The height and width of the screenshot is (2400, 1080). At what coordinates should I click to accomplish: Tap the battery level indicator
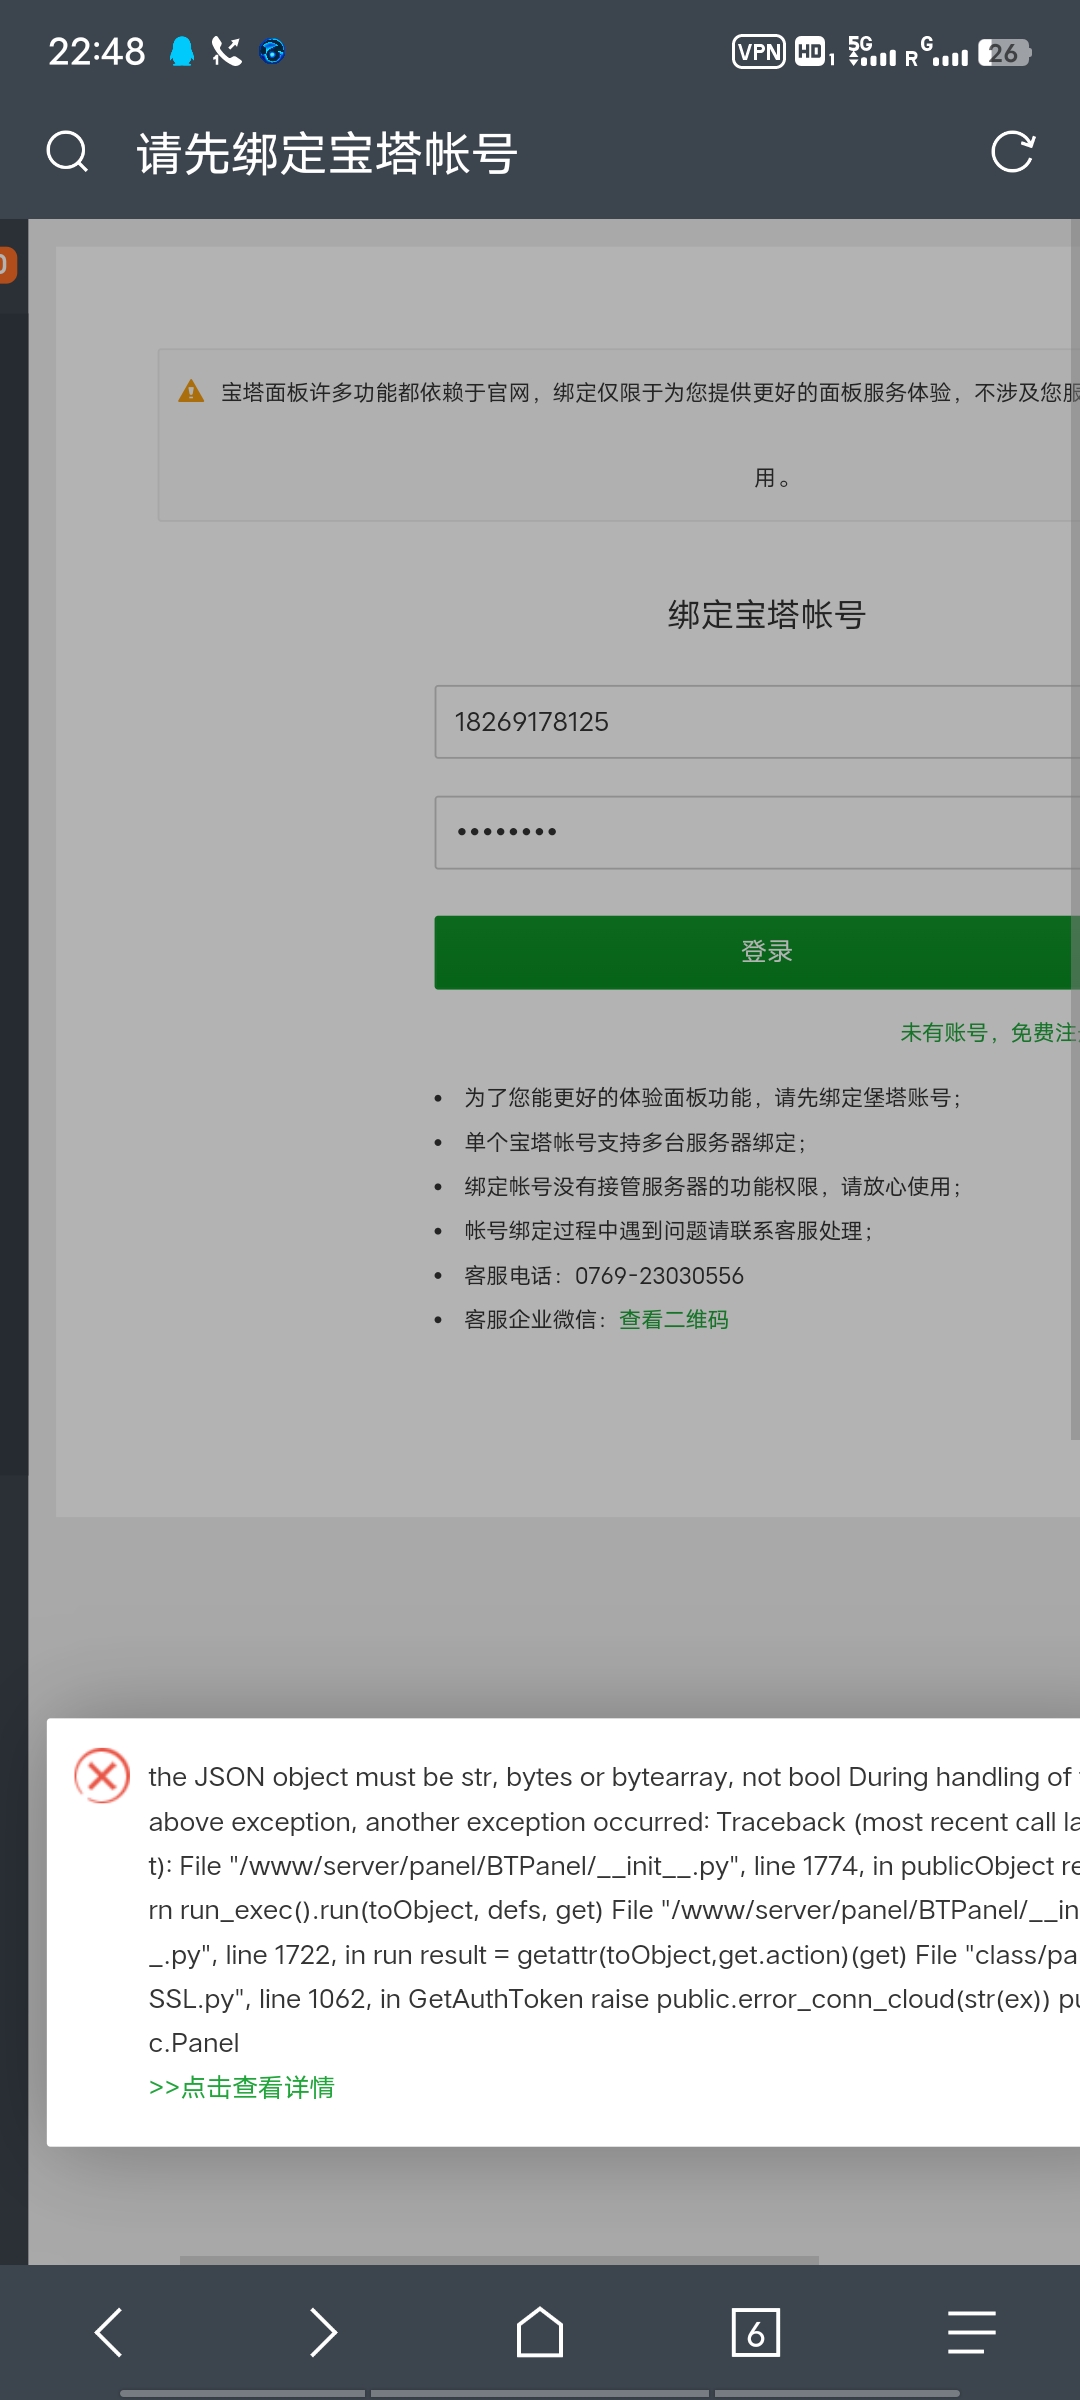(1005, 52)
